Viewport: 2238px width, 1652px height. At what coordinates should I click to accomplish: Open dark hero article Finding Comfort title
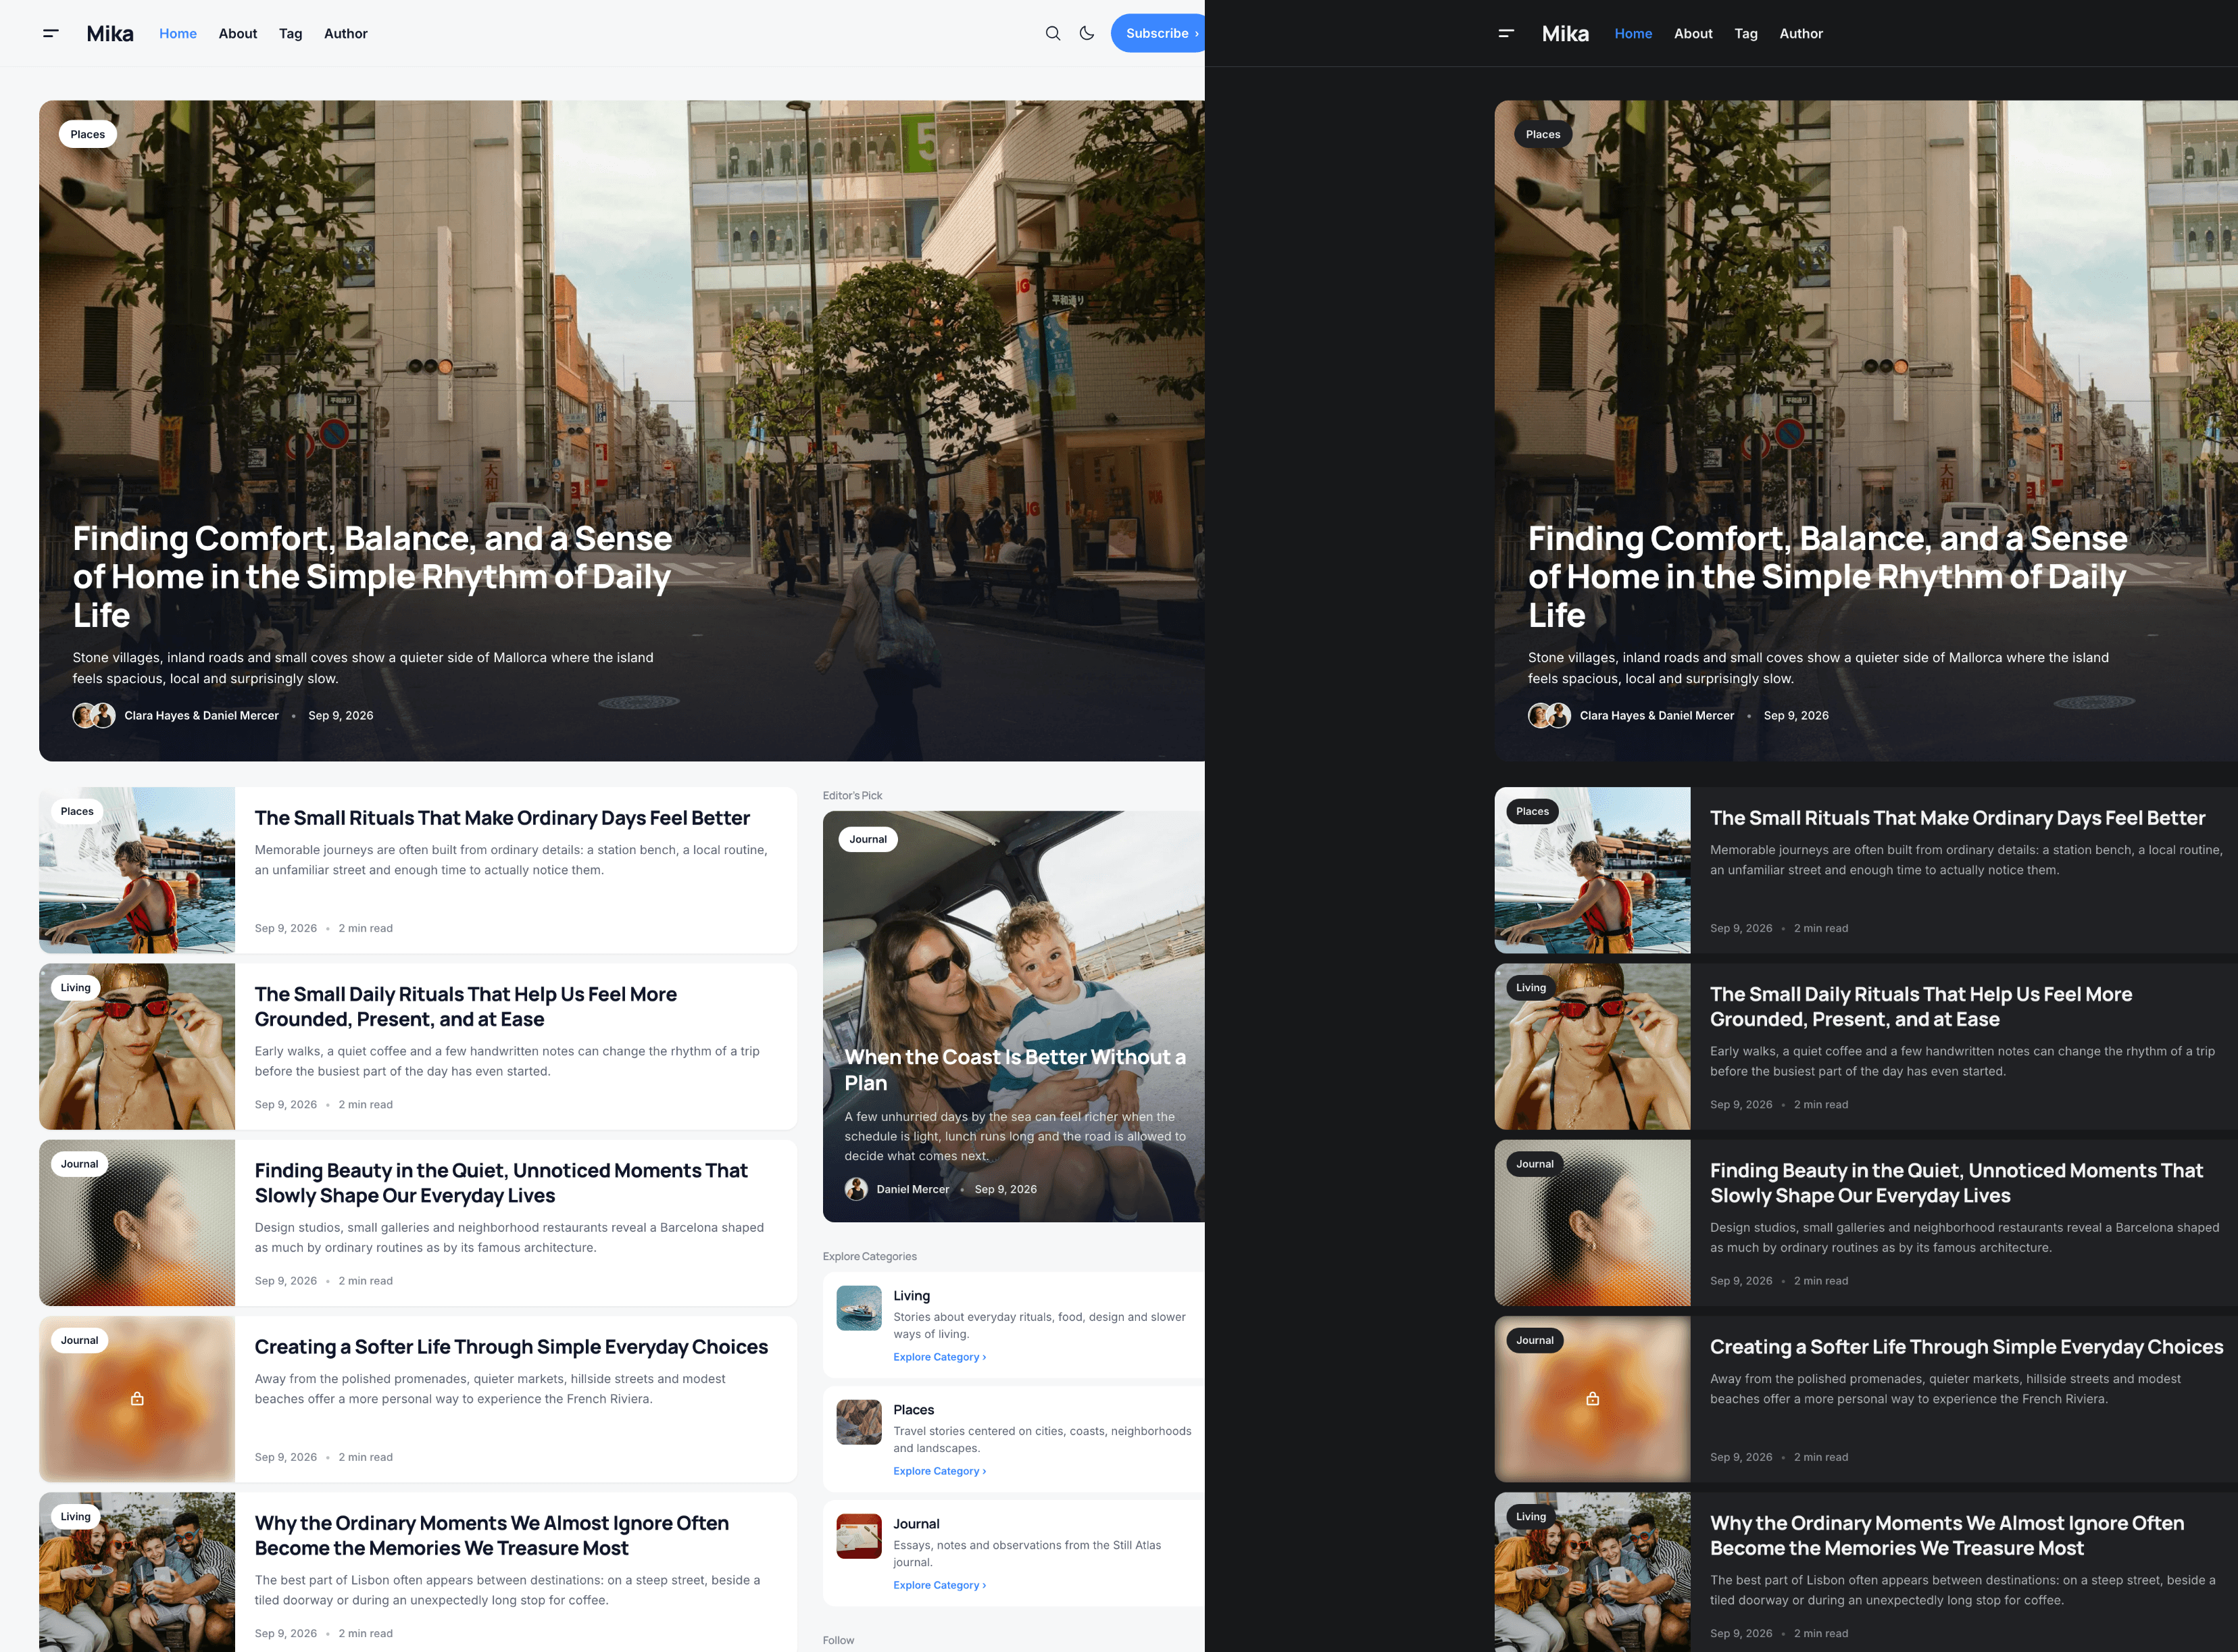point(1827,576)
